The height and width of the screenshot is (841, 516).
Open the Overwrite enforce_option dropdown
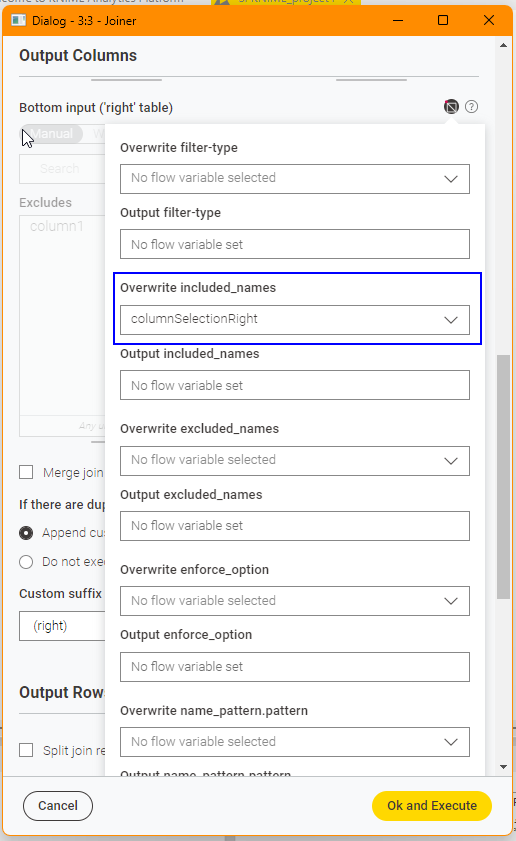[294, 601]
